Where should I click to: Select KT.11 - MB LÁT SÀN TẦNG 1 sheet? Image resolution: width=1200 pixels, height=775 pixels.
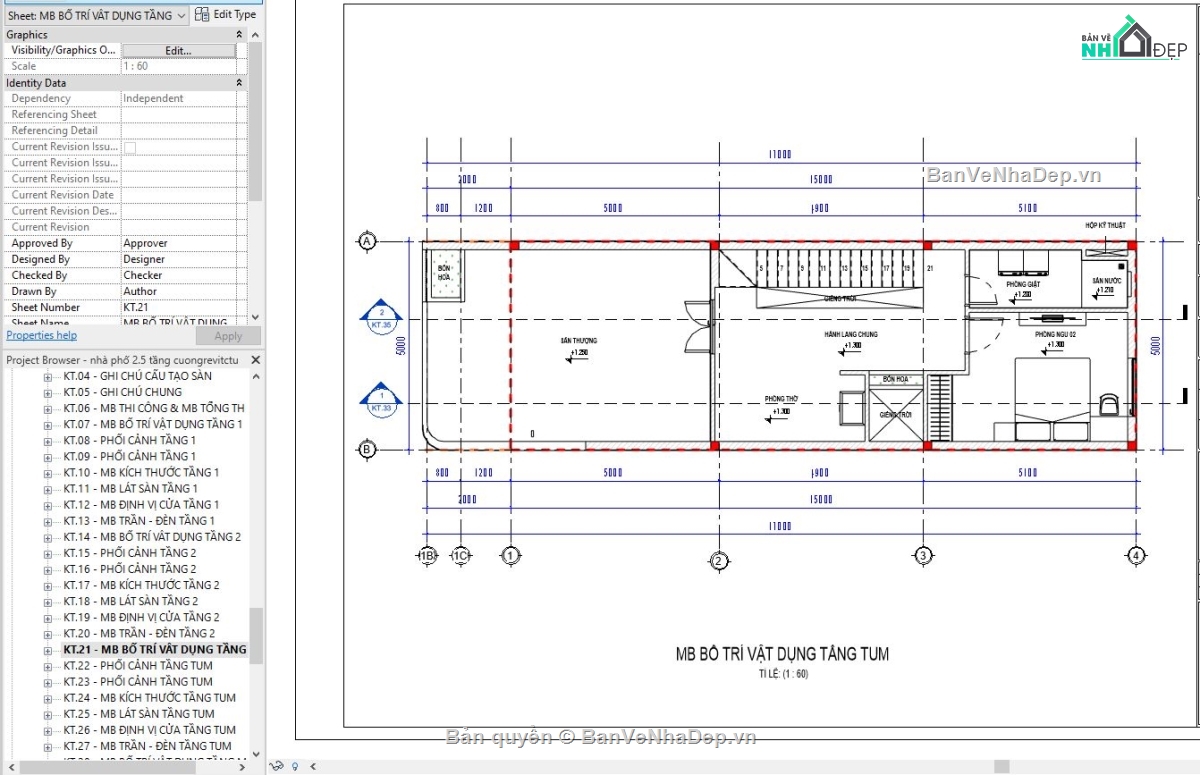pos(130,488)
